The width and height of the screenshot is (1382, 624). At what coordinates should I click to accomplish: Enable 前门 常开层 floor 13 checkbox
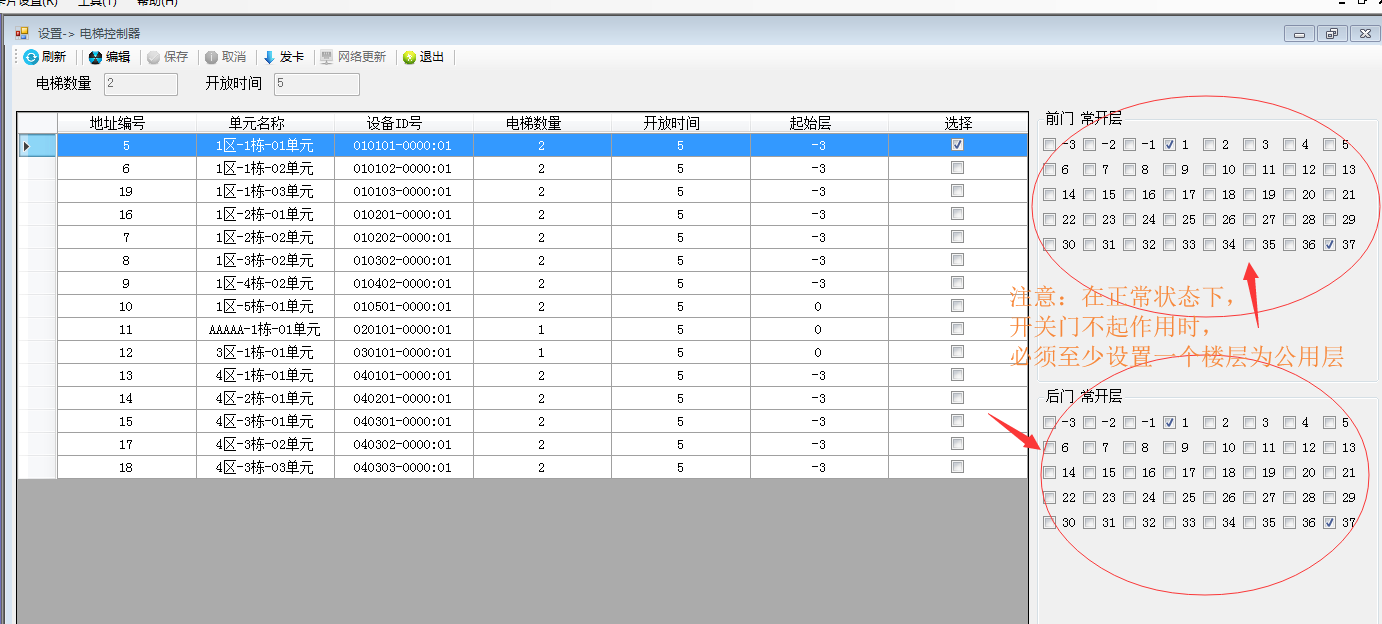pyautogui.click(x=1329, y=170)
